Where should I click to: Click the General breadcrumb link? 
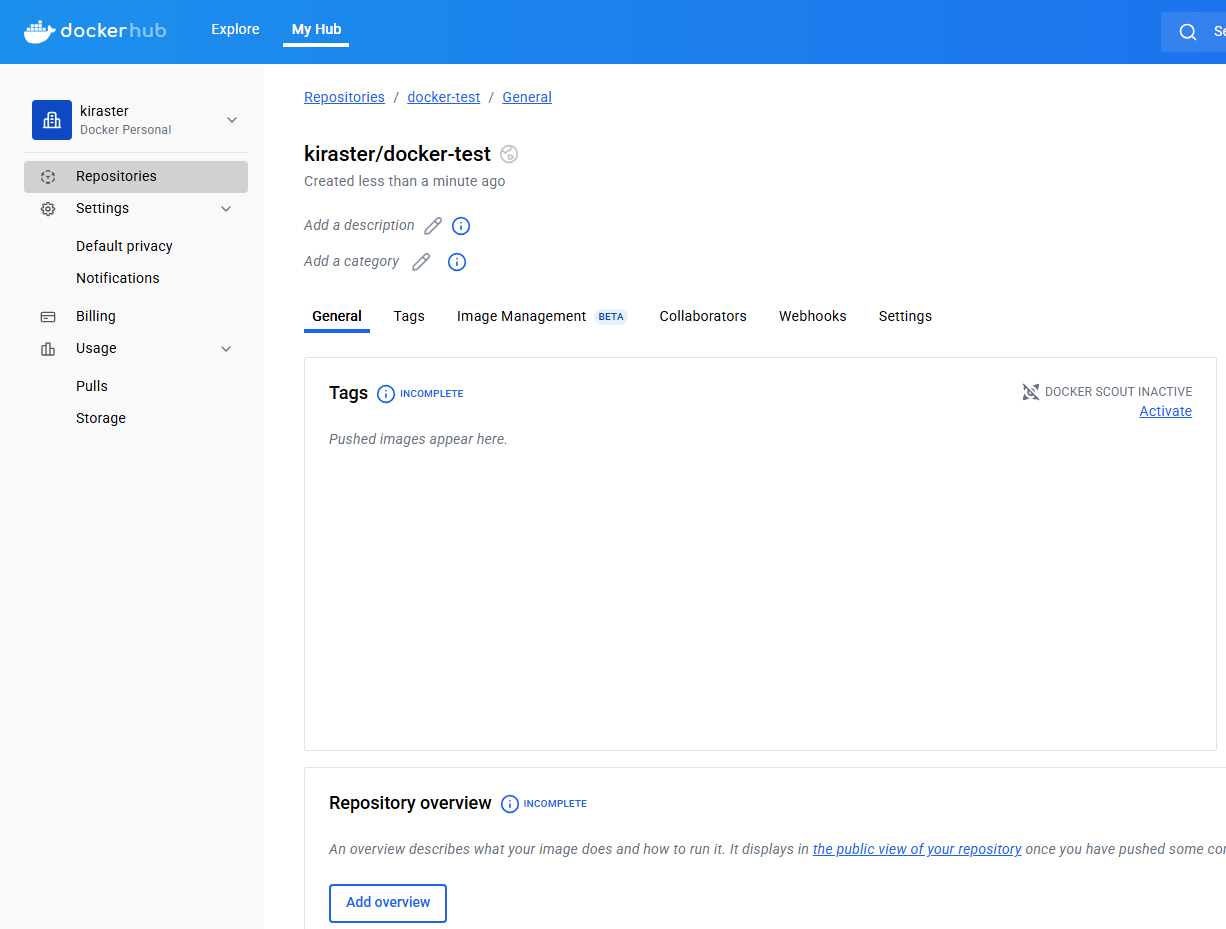(x=527, y=97)
